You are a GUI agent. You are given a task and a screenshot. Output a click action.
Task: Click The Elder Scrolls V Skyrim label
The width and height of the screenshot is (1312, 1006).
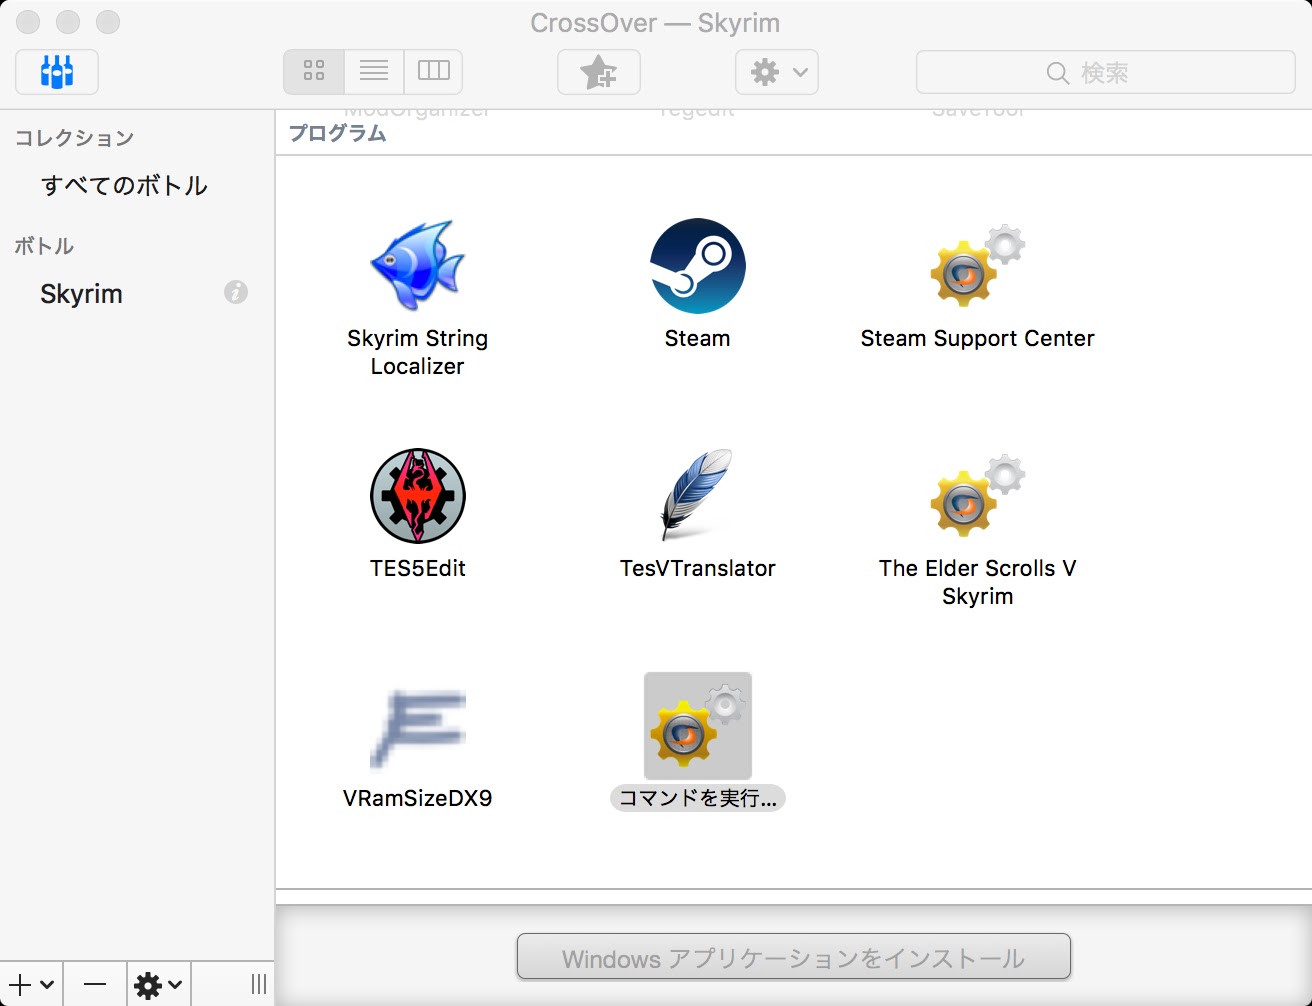tap(977, 582)
